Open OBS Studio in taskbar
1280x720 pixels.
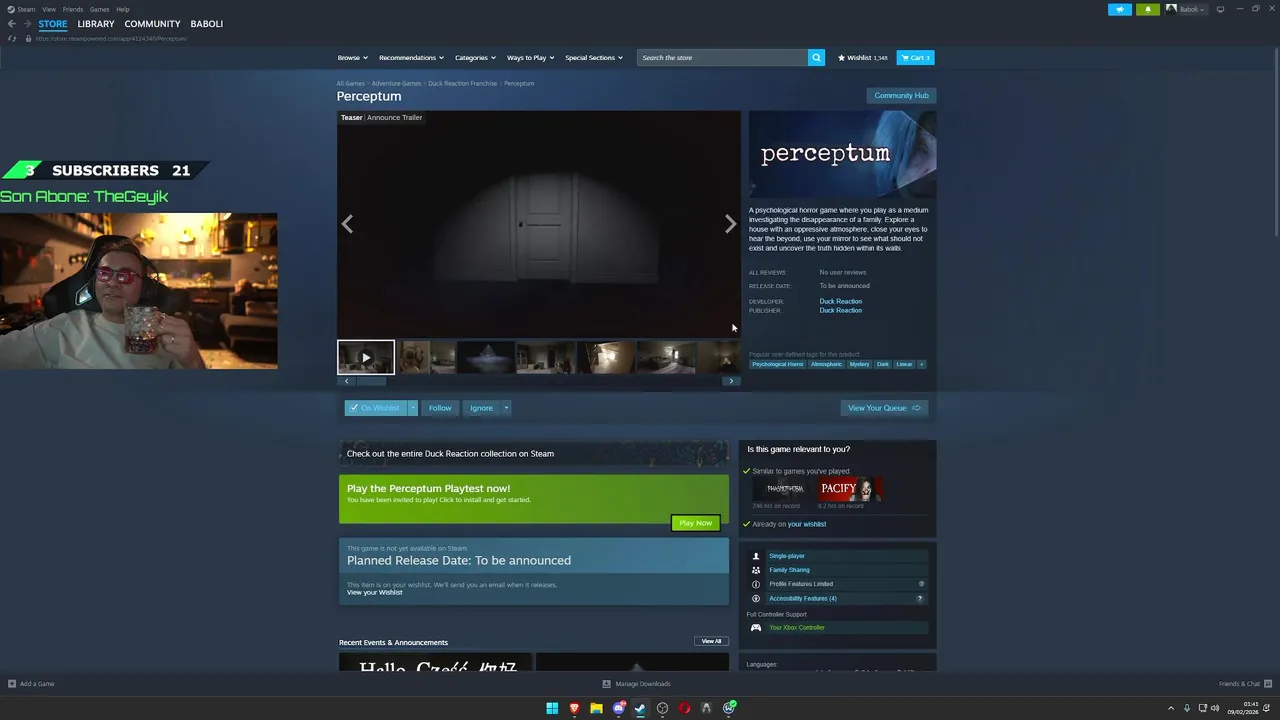662,708
